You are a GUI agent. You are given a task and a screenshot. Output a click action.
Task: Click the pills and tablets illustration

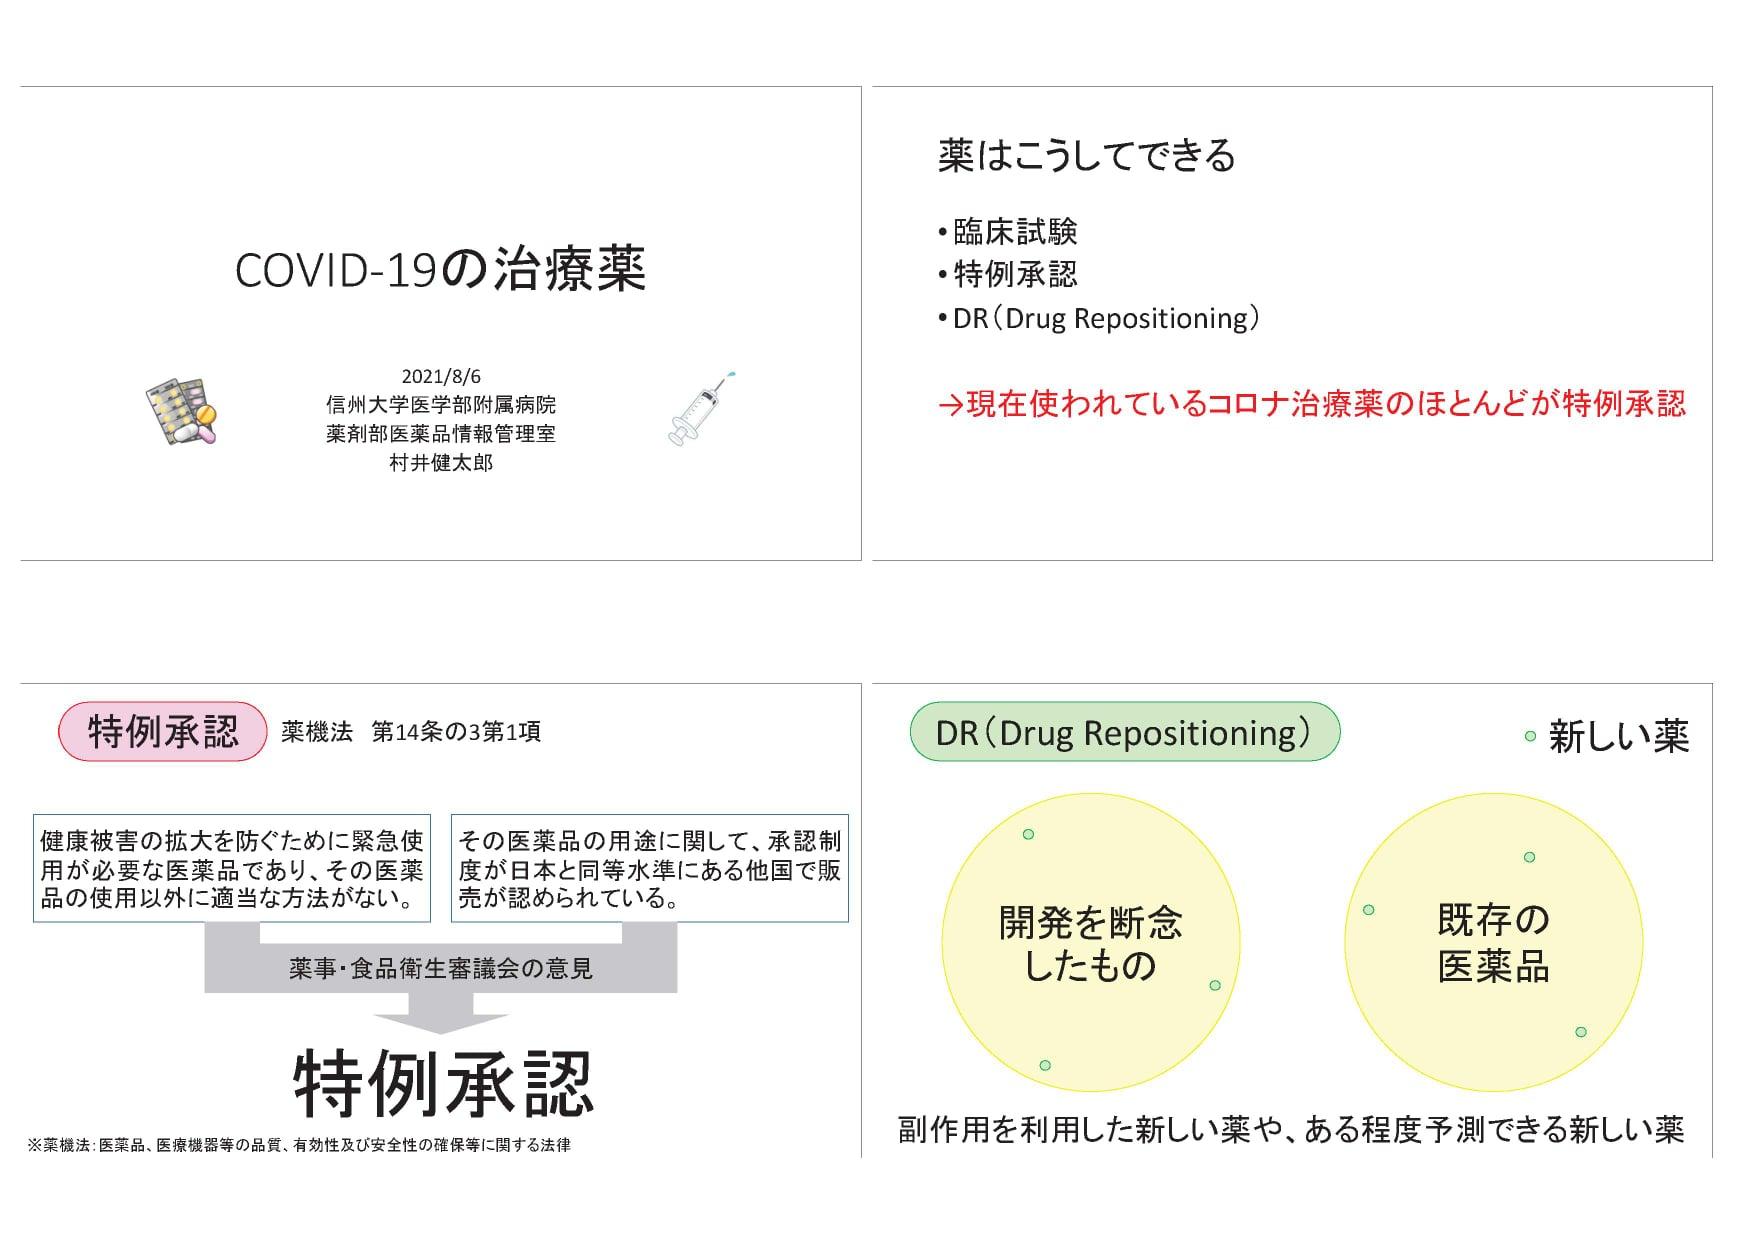[x=181, y=410]
